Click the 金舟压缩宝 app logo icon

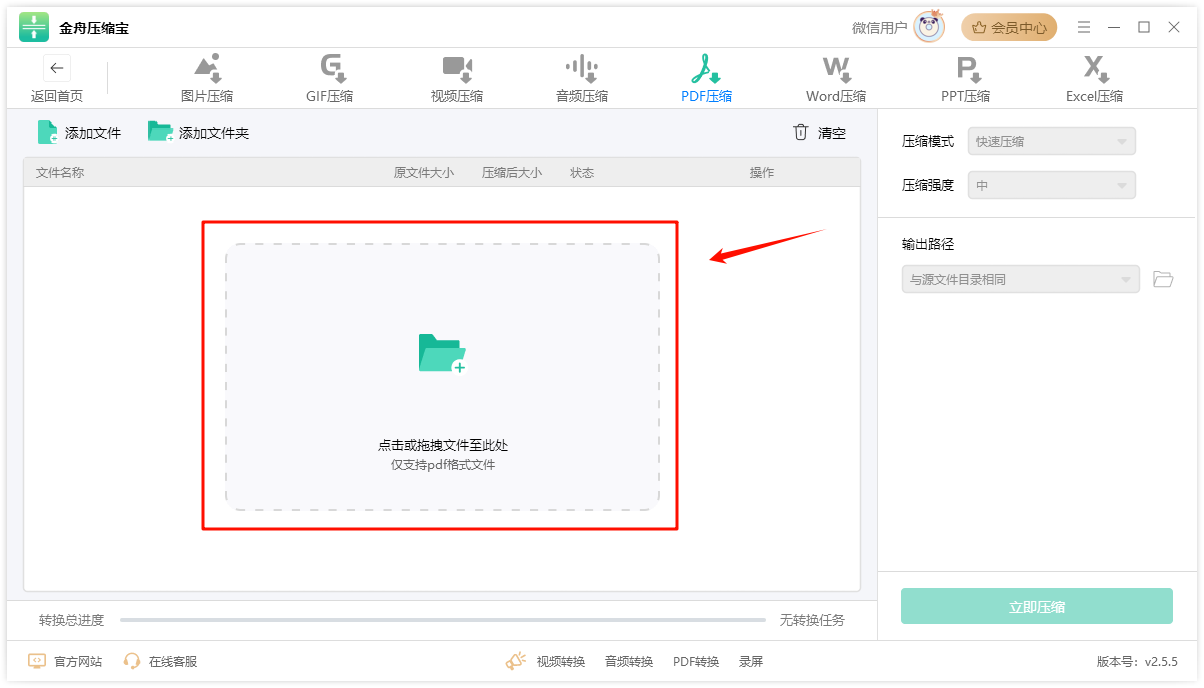(x=34, y=28)
